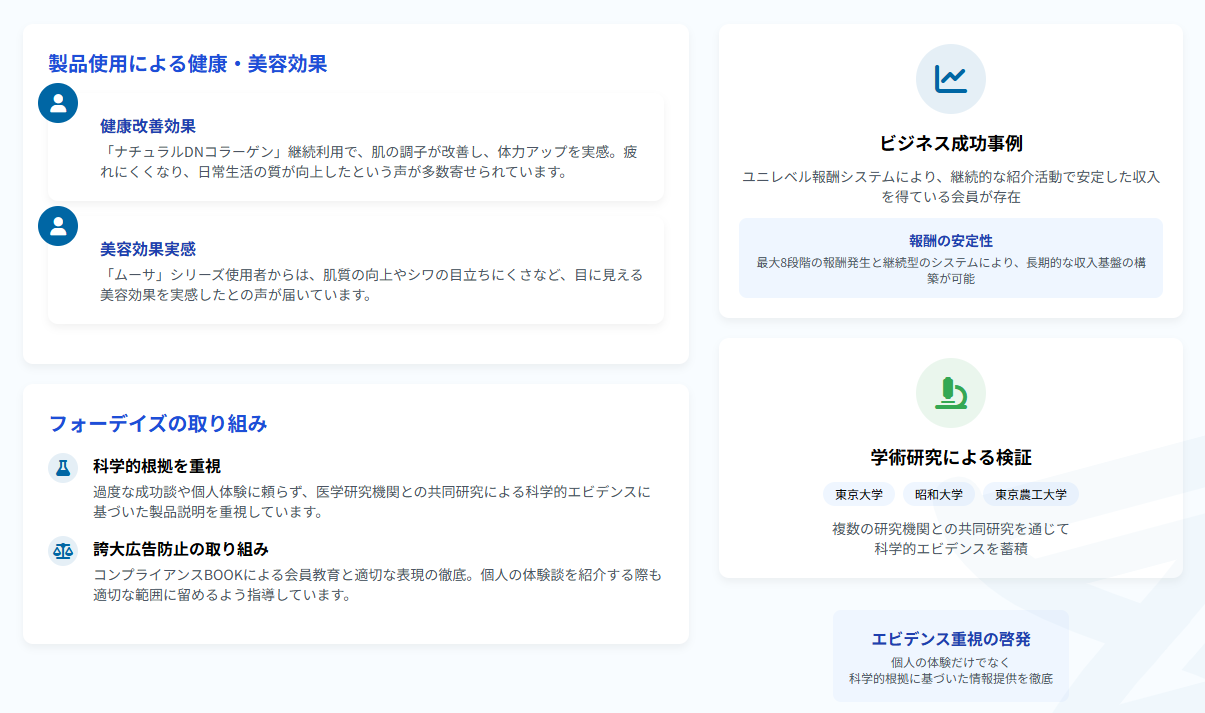
Task: Click the paragraph starting 過度な成功談や個人体験
Action: click(372, 502)
